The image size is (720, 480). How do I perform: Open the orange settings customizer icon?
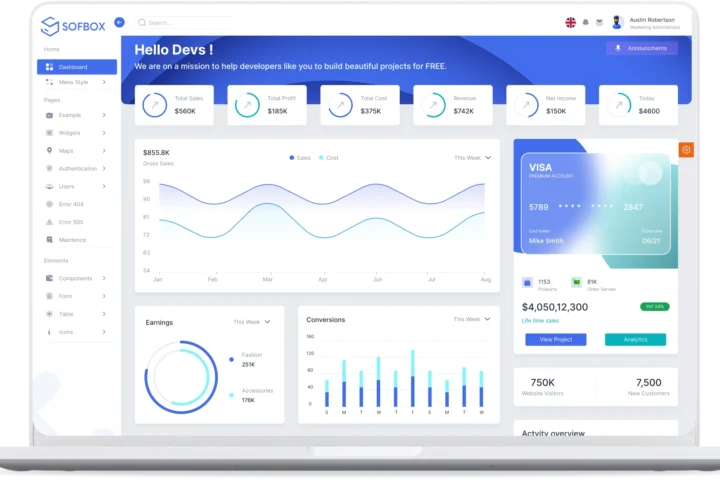click(x=686, y=150)
